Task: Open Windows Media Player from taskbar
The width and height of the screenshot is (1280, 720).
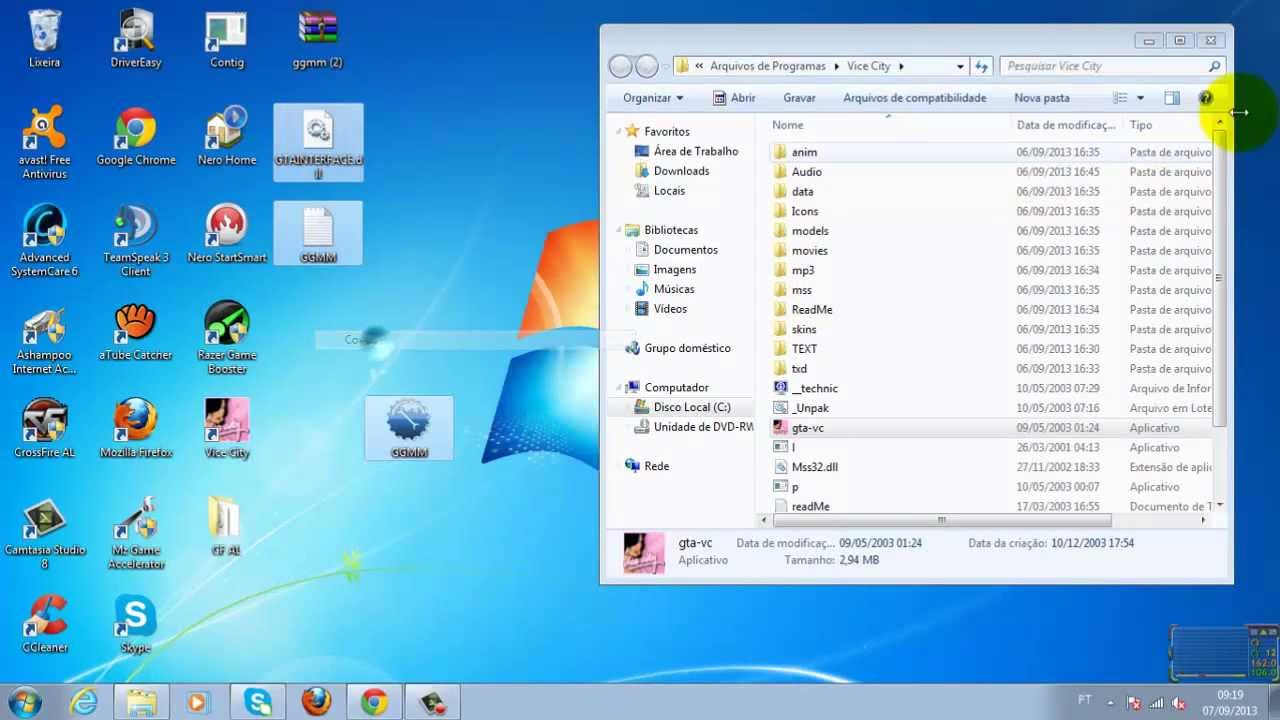Action: (x=198, y=702)
